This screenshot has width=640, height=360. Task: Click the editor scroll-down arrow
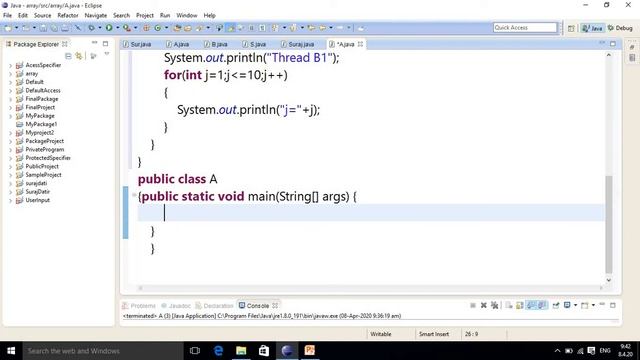609,280
